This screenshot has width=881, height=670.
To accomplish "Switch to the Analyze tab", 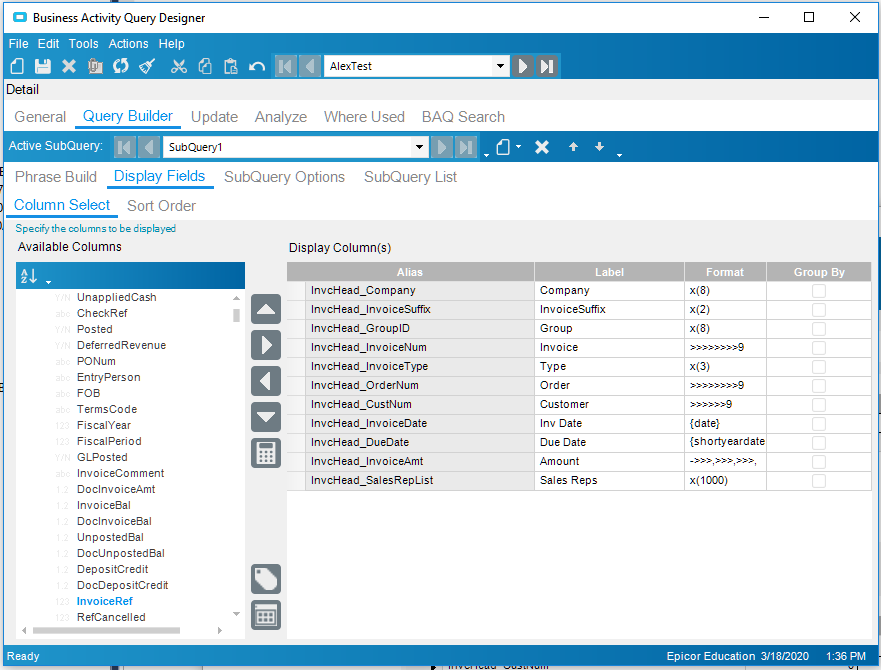I will (x=281, y=117).
